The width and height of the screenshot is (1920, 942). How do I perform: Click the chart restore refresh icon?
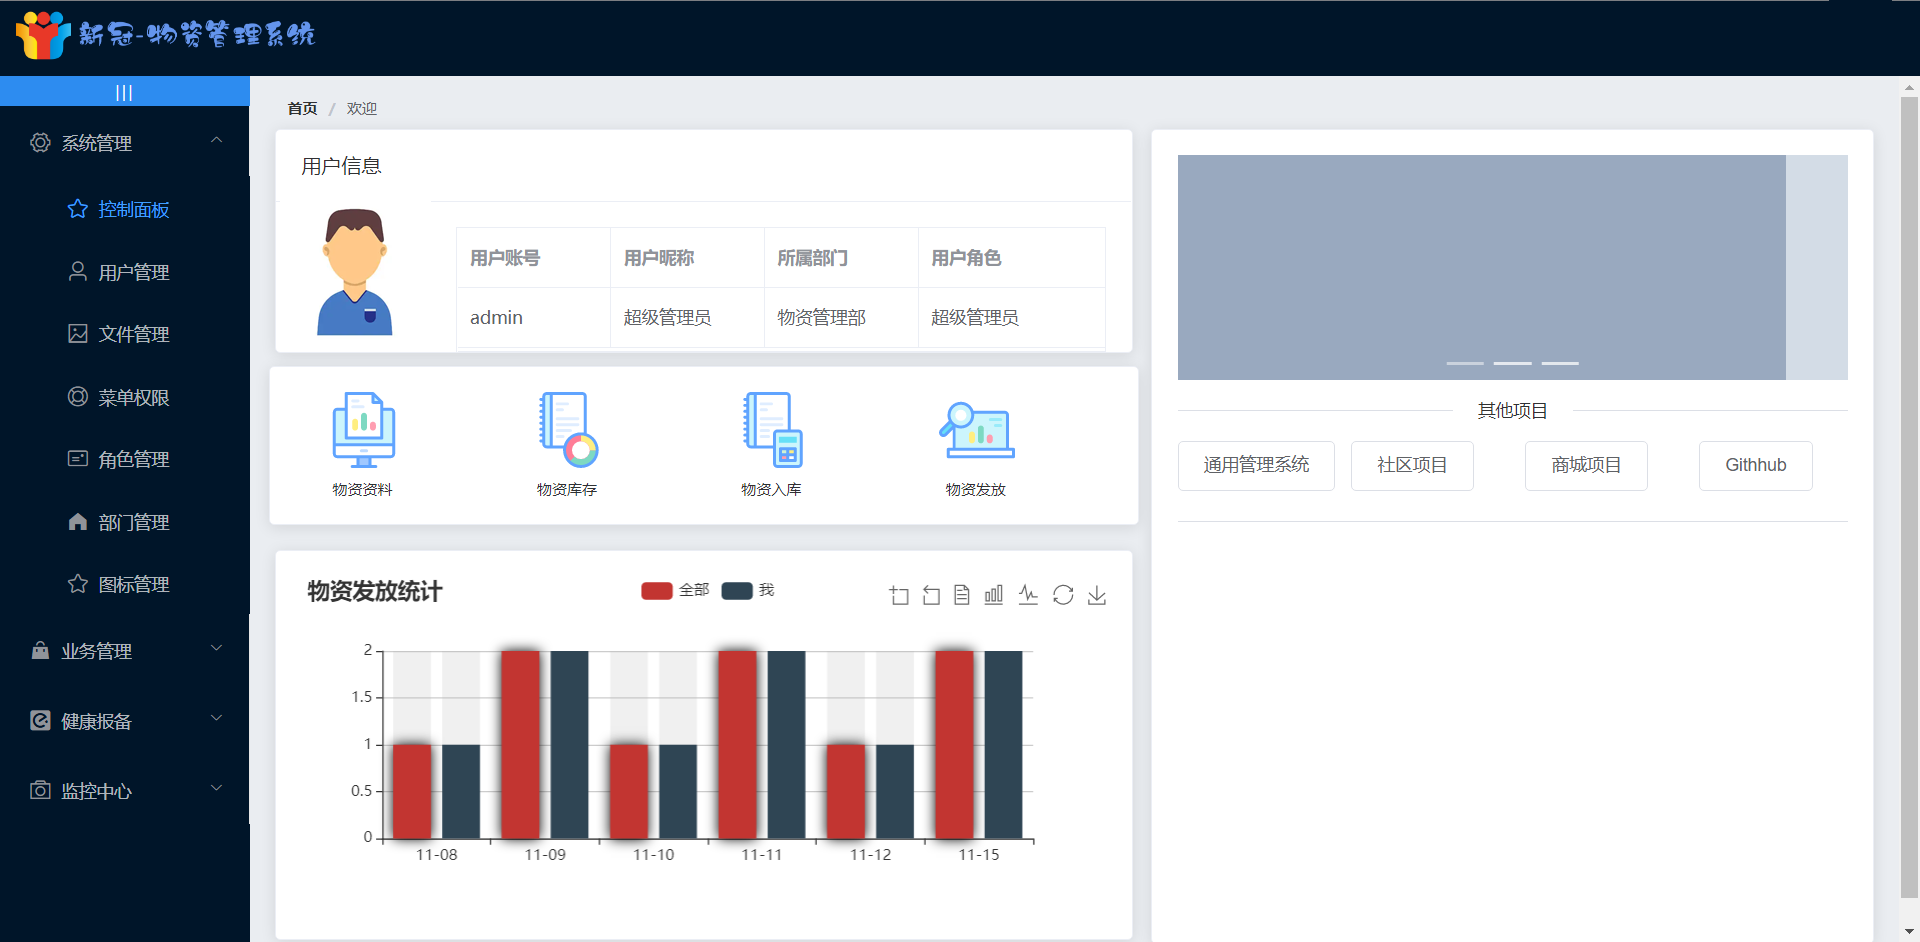click(1063, 595)
